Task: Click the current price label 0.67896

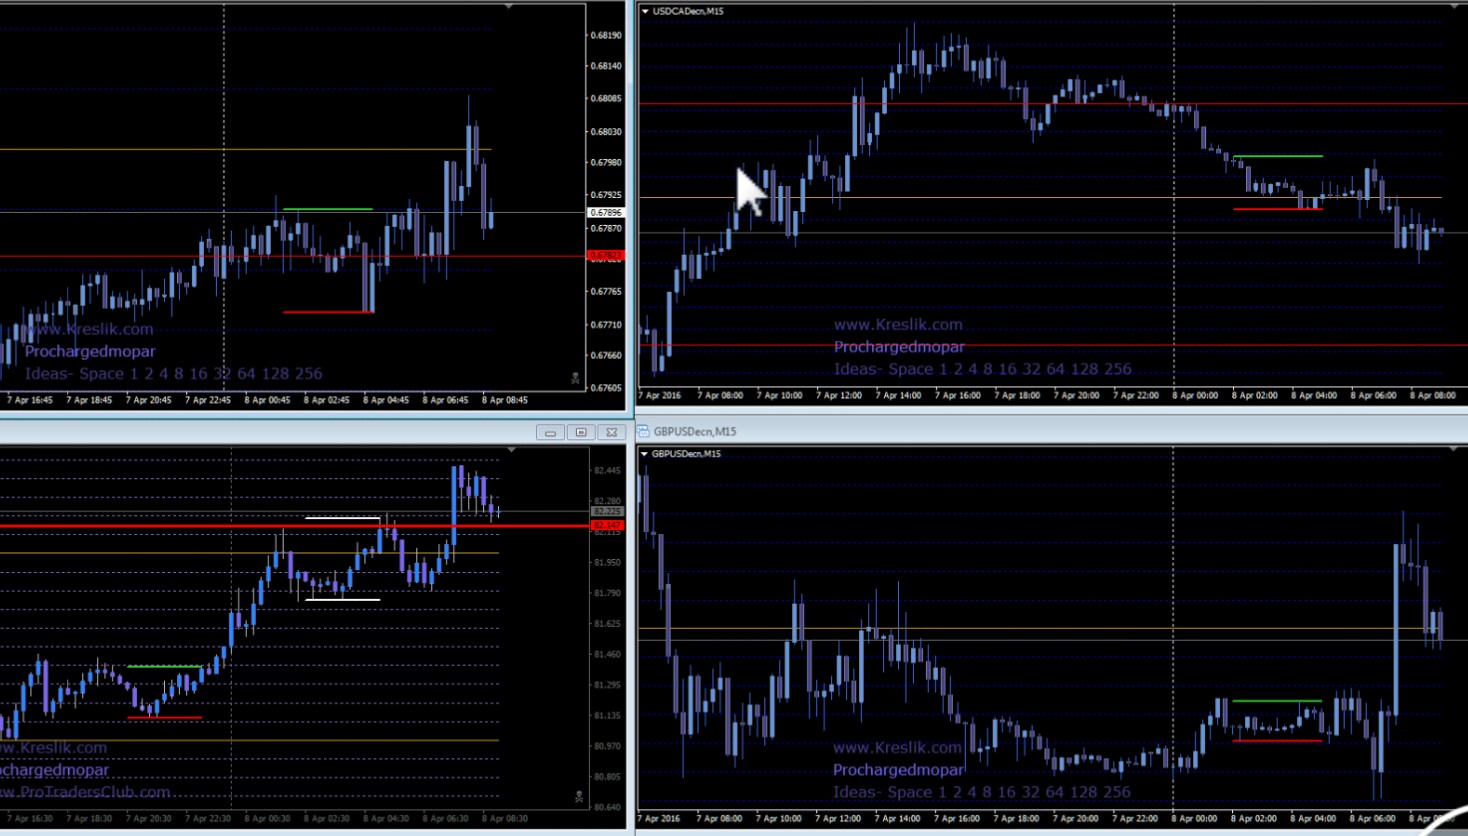Action: click(606, 212)
